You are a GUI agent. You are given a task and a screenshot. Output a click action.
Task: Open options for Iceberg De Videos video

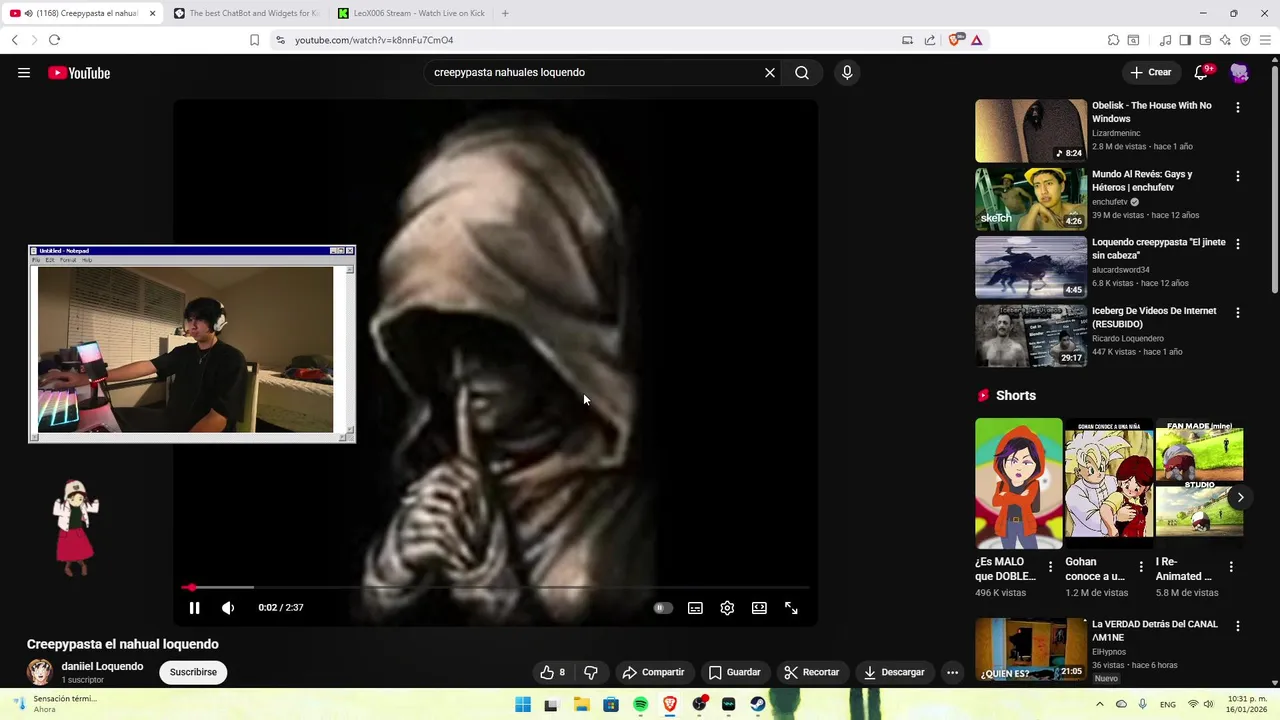point(1238,312)
